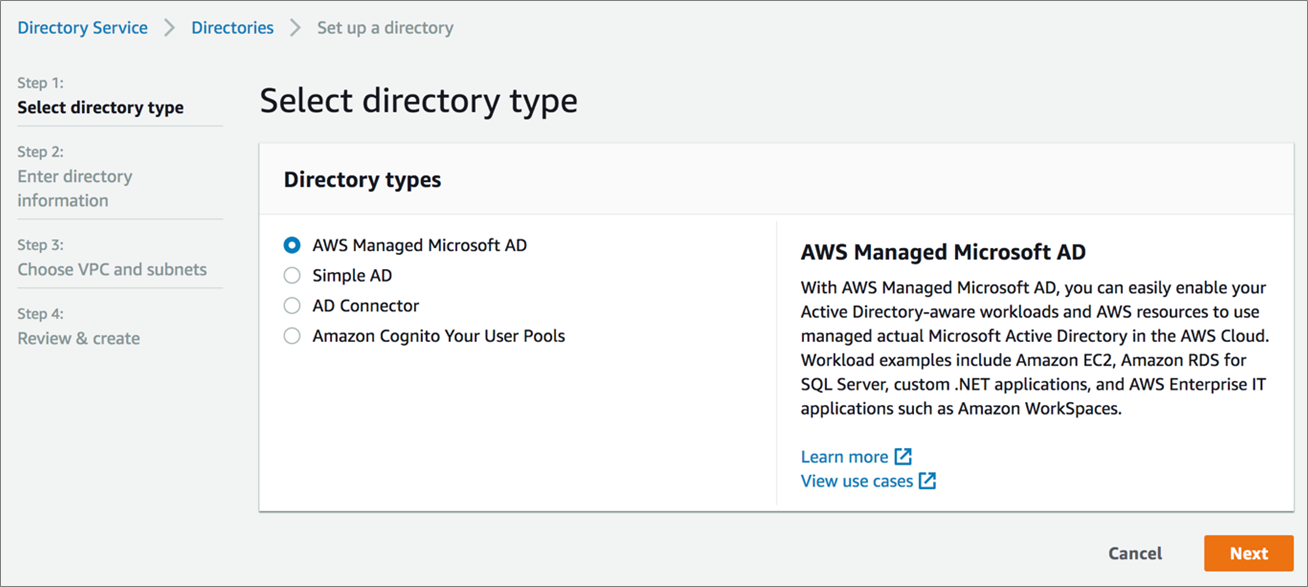The width and height of the screenshot is (1308, 587).
Task: Navigate to the Directories breadcrumb
Action: tap(232, 28)
